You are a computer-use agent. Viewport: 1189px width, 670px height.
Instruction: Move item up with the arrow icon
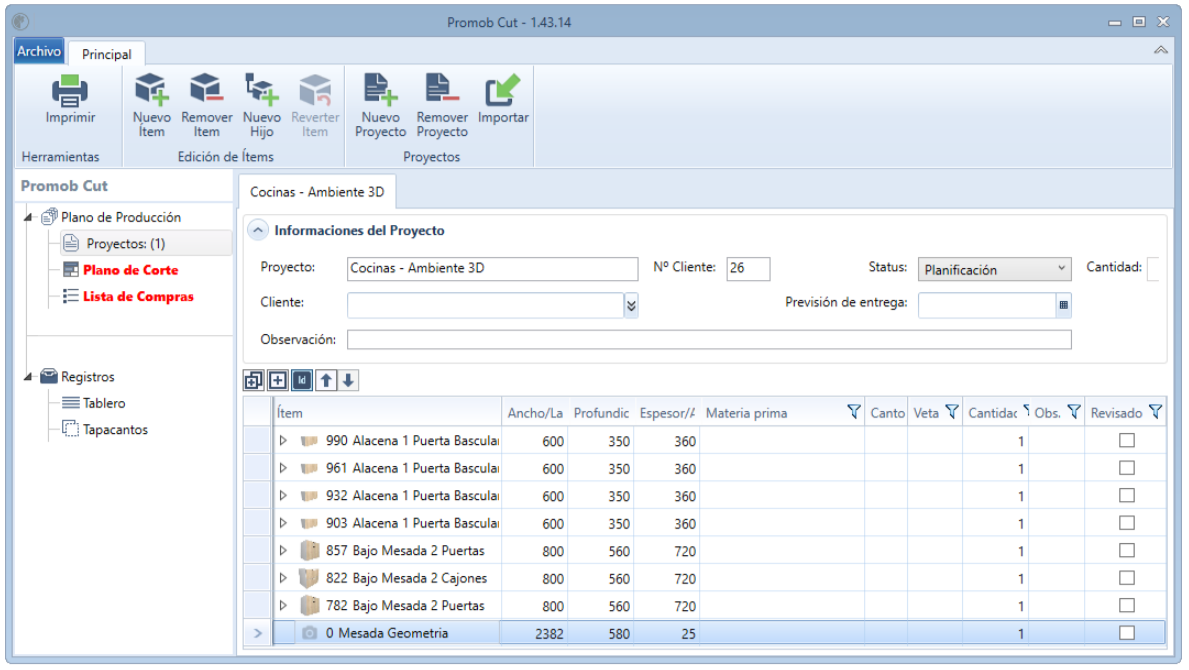point(326,380)
